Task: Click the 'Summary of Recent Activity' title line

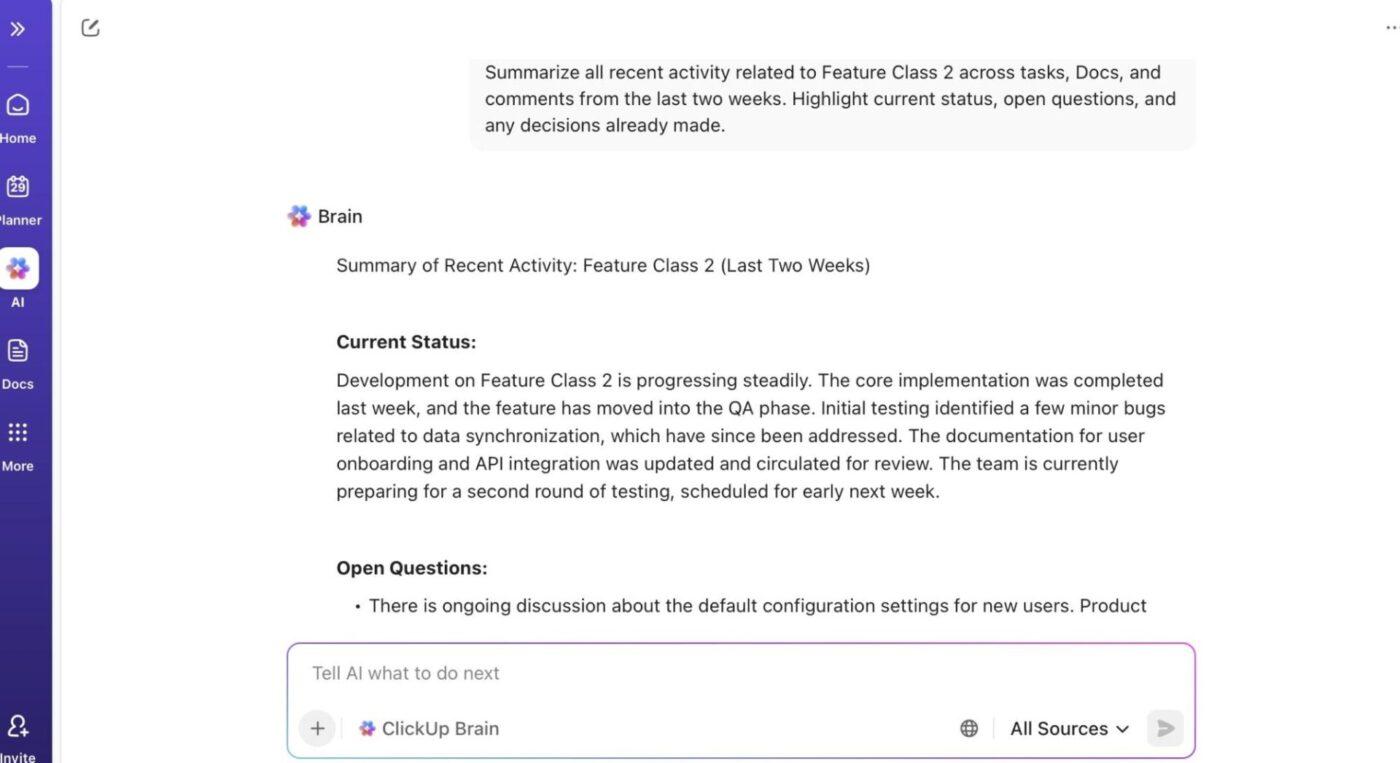Action: (603, 266)
